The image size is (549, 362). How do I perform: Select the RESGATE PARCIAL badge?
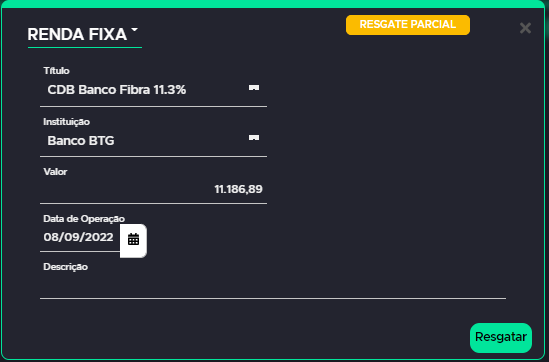(408, 25)
